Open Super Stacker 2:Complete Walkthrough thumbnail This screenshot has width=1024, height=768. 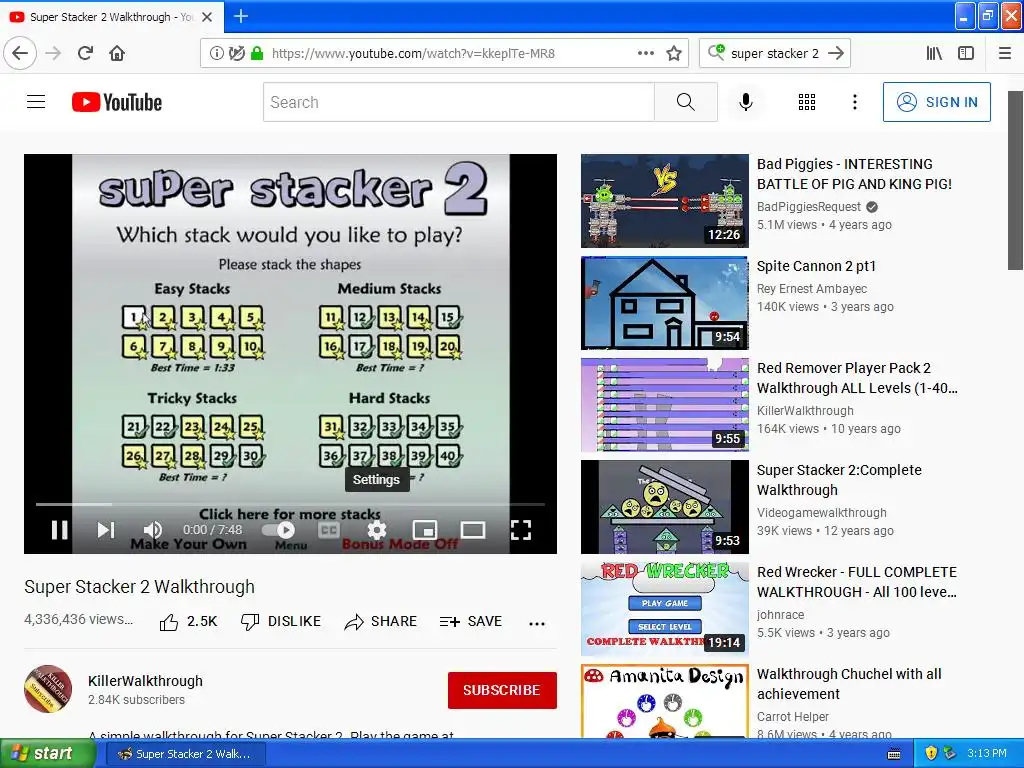coord(665,507)
